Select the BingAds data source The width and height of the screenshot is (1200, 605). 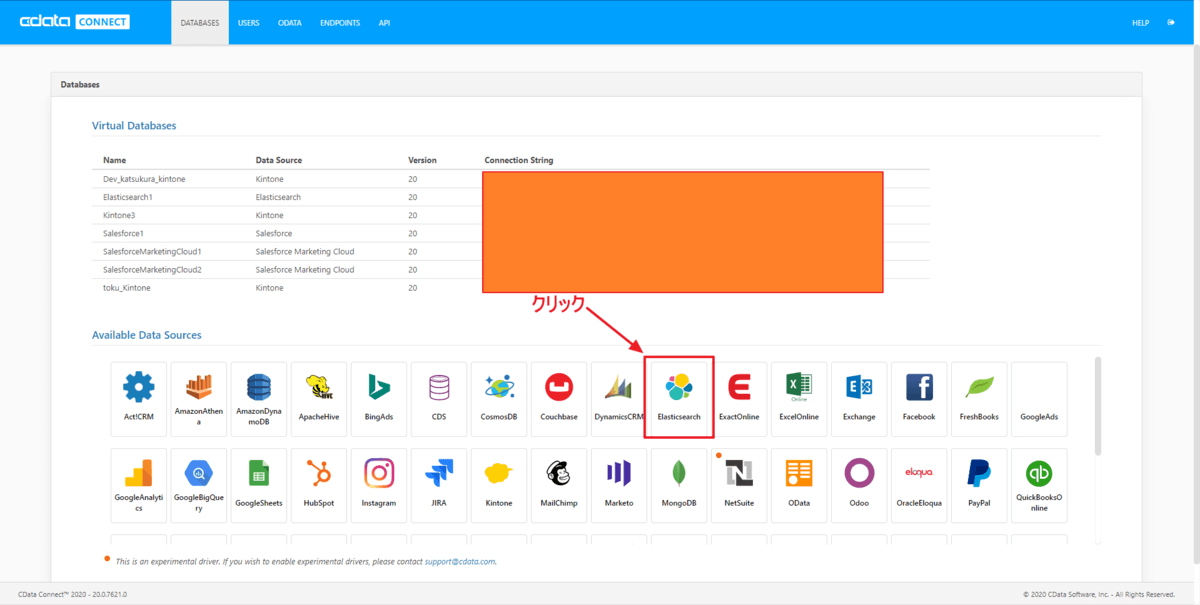(x=379, y=399)
